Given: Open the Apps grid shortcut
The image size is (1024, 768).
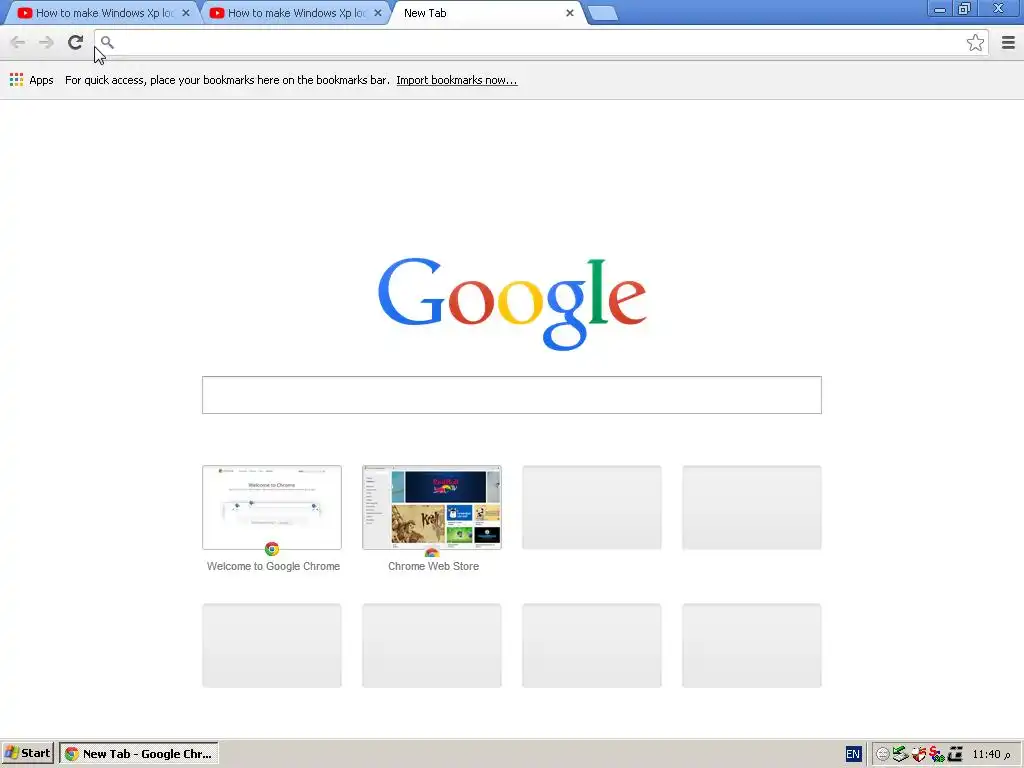Looking at the screenshot, I should click(x=31, y=80).
